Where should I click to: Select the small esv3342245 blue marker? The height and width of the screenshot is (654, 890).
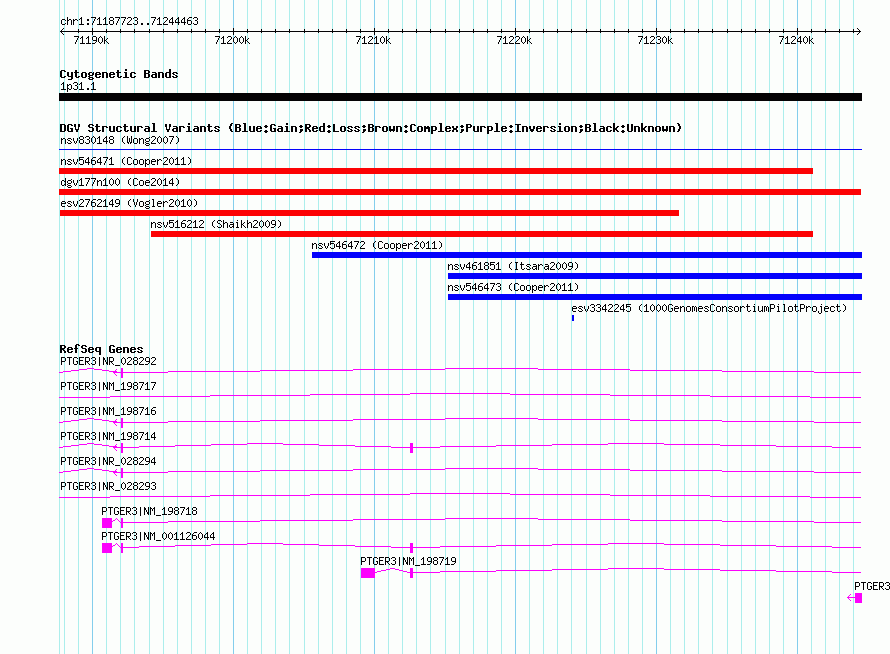tap(573, 318)
